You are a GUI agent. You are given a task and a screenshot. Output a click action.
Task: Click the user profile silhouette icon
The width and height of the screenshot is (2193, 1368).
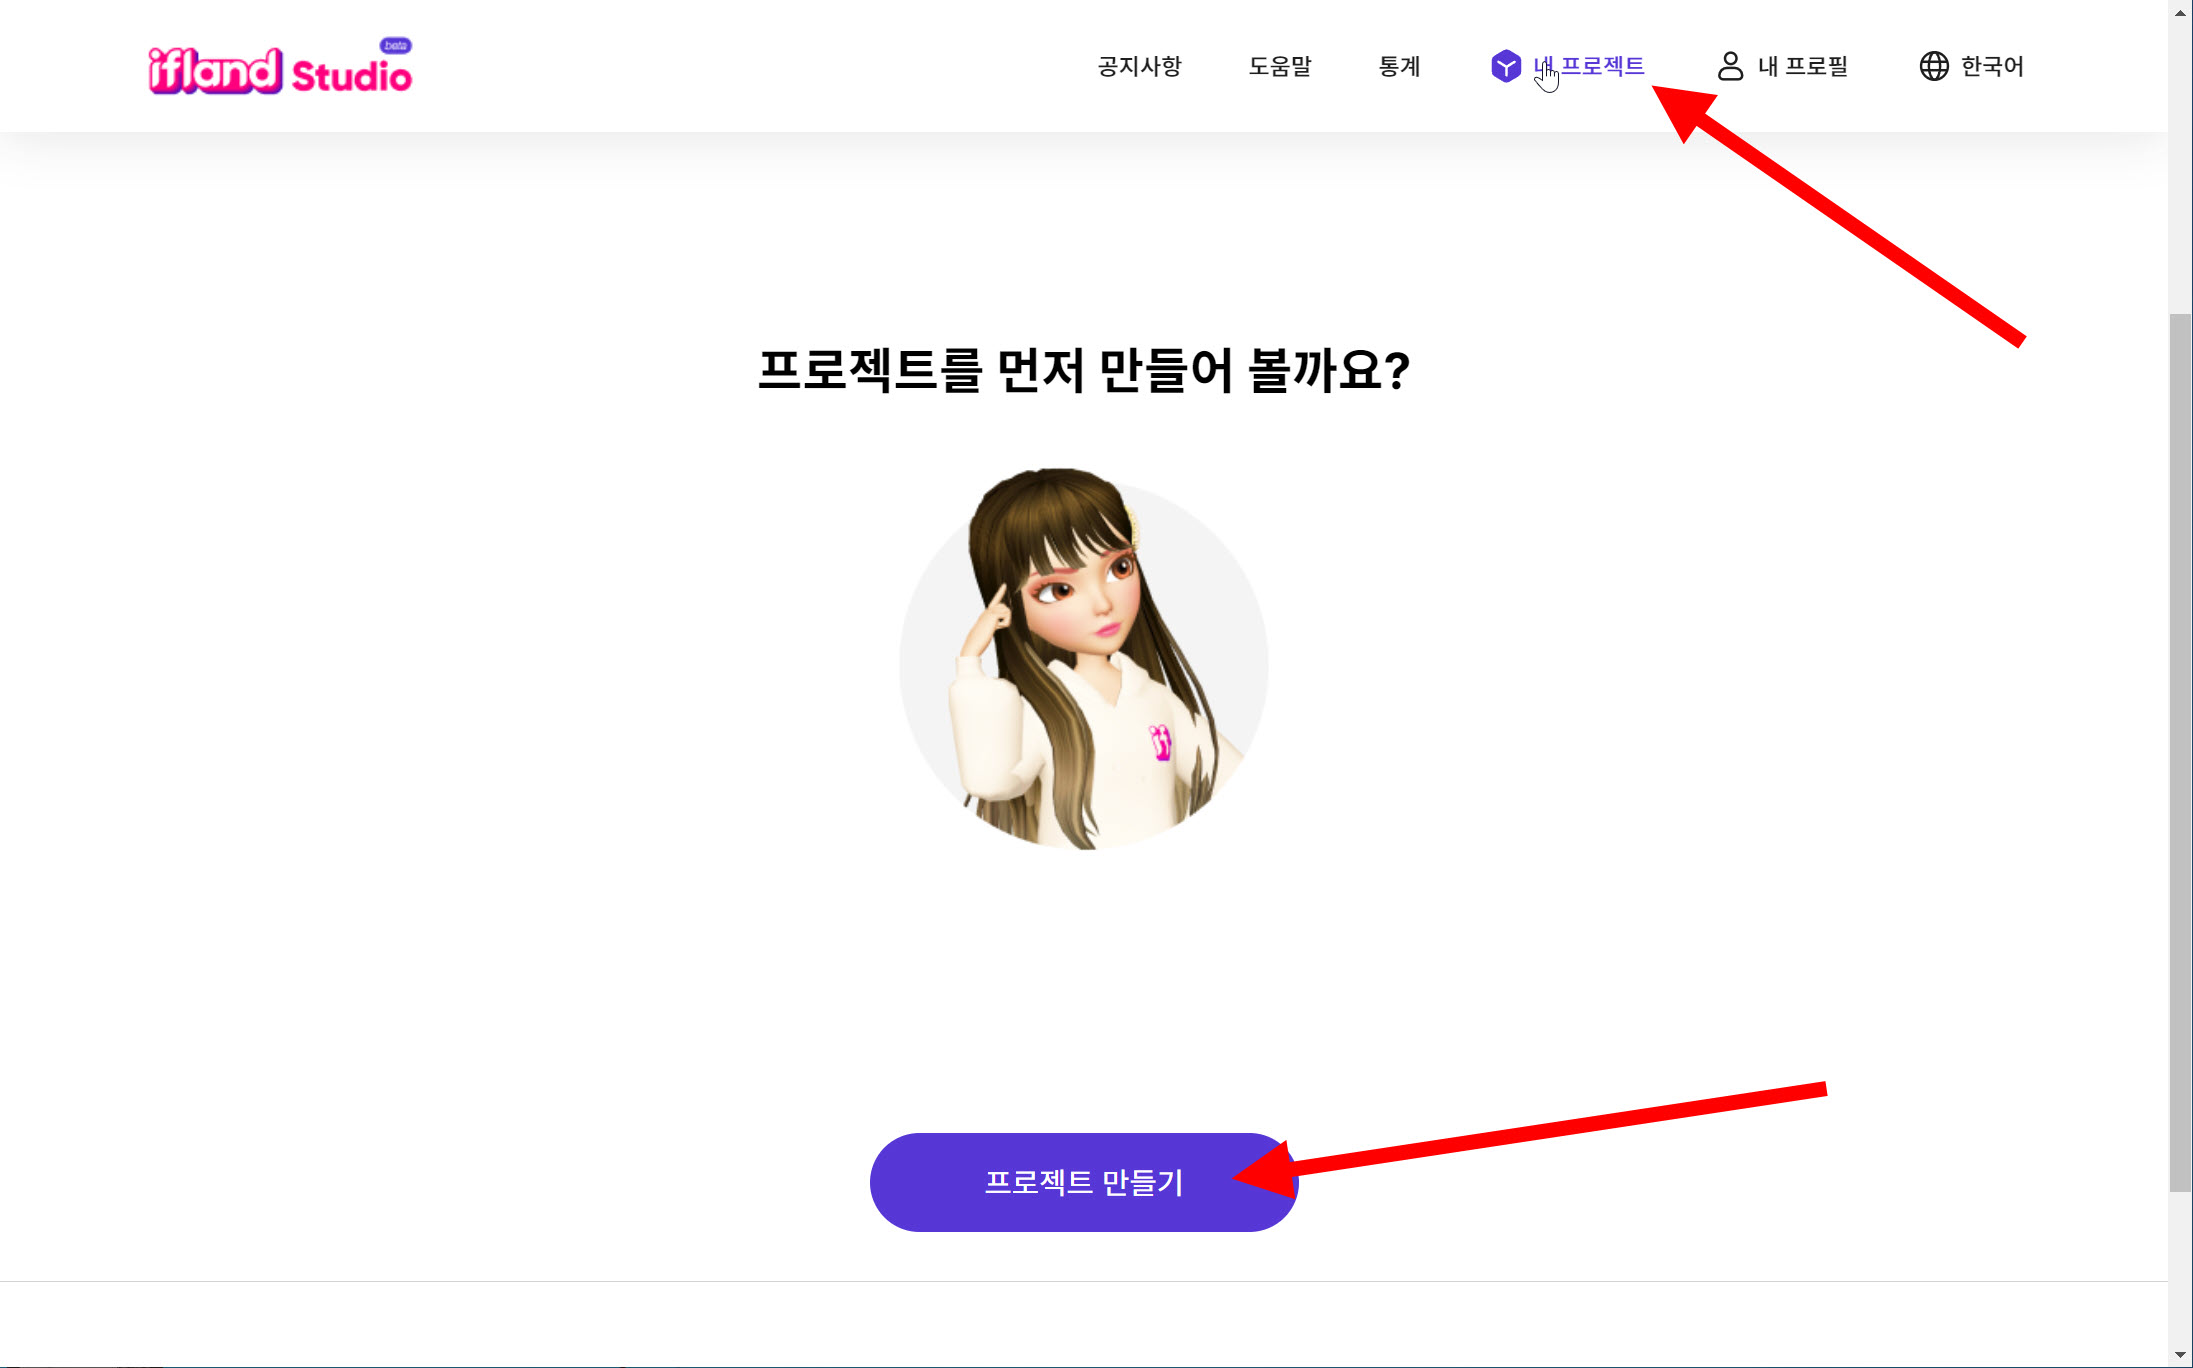[1730, 66]
